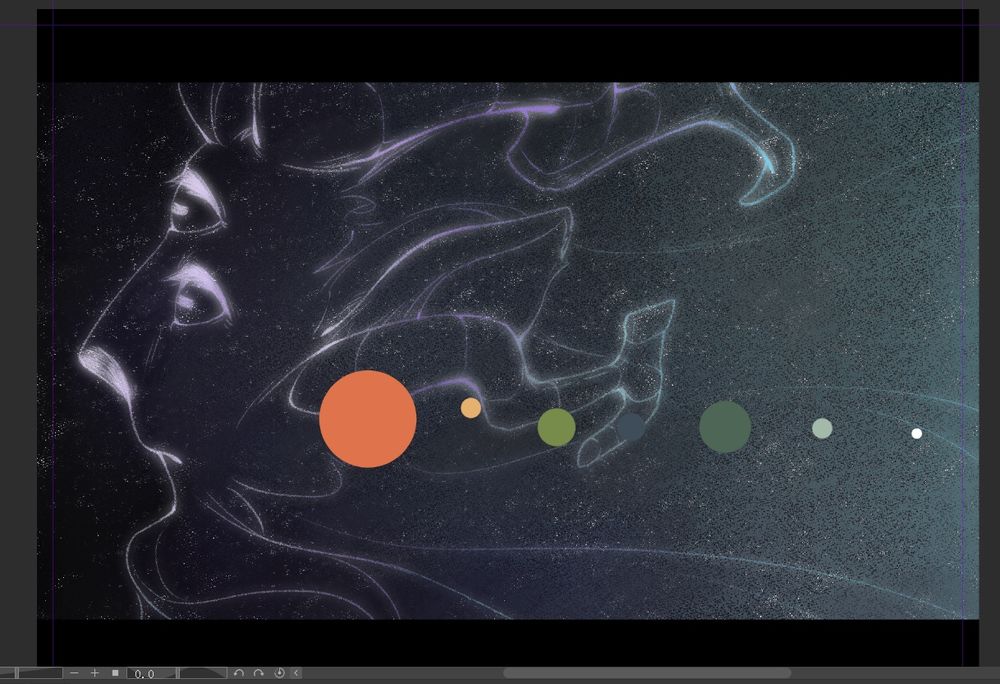Screen dimensions: 1000x684
Task: Click the dark slate-blue circle on the canvas
Action: (631, 426)
